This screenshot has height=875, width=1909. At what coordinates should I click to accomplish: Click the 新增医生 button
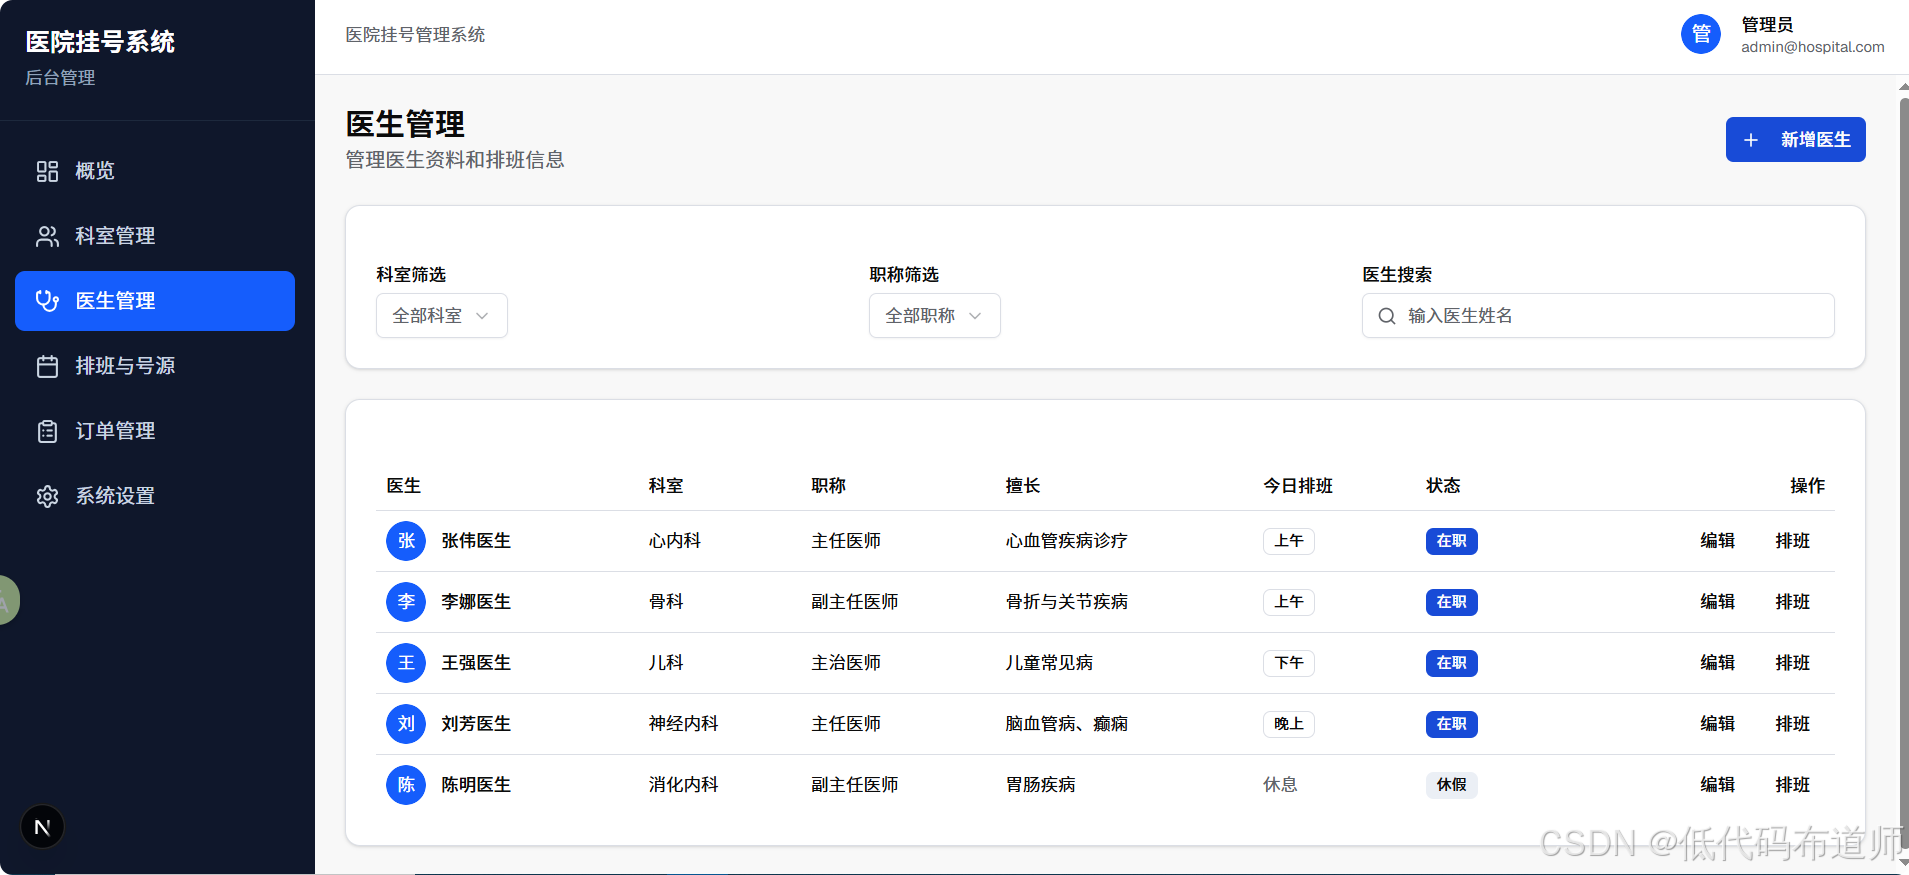coord(1795,140)
